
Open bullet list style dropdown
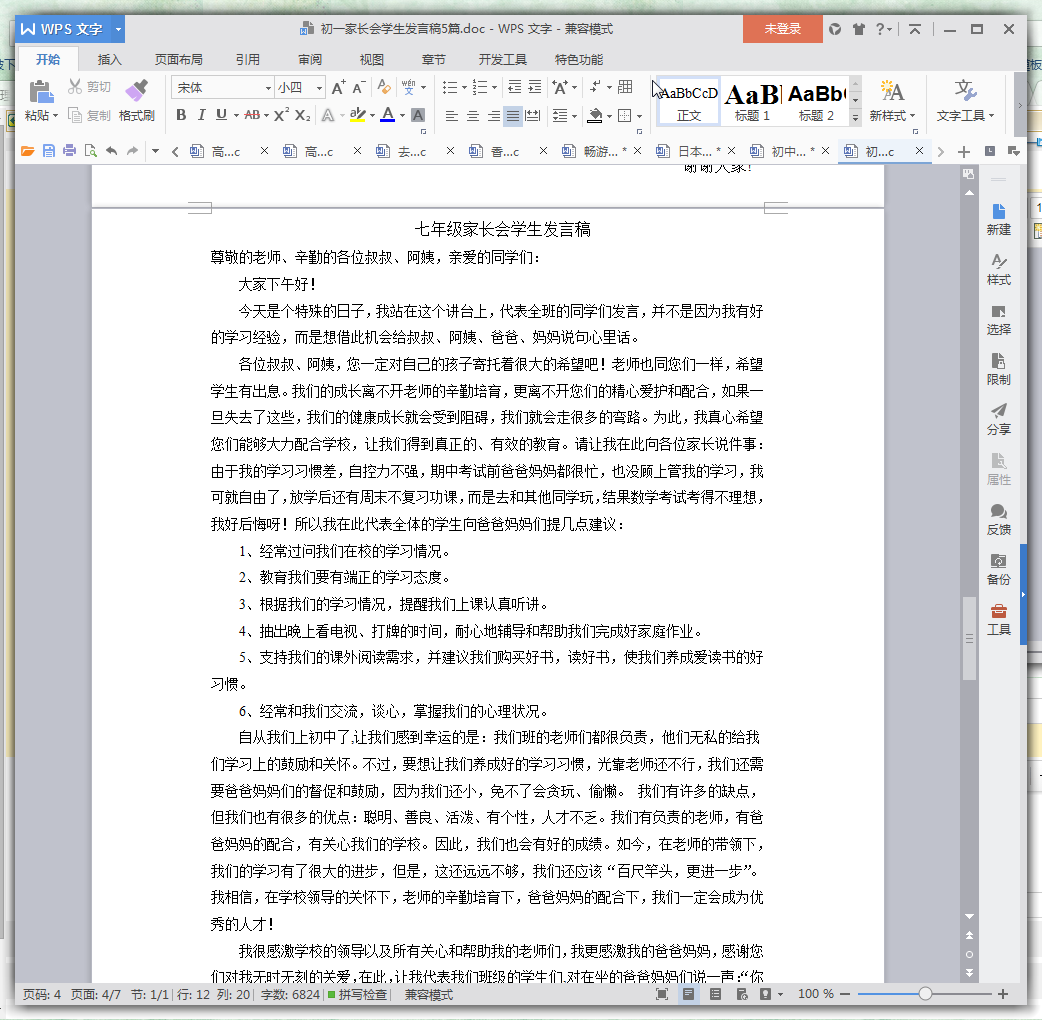(x=464, y=88)
